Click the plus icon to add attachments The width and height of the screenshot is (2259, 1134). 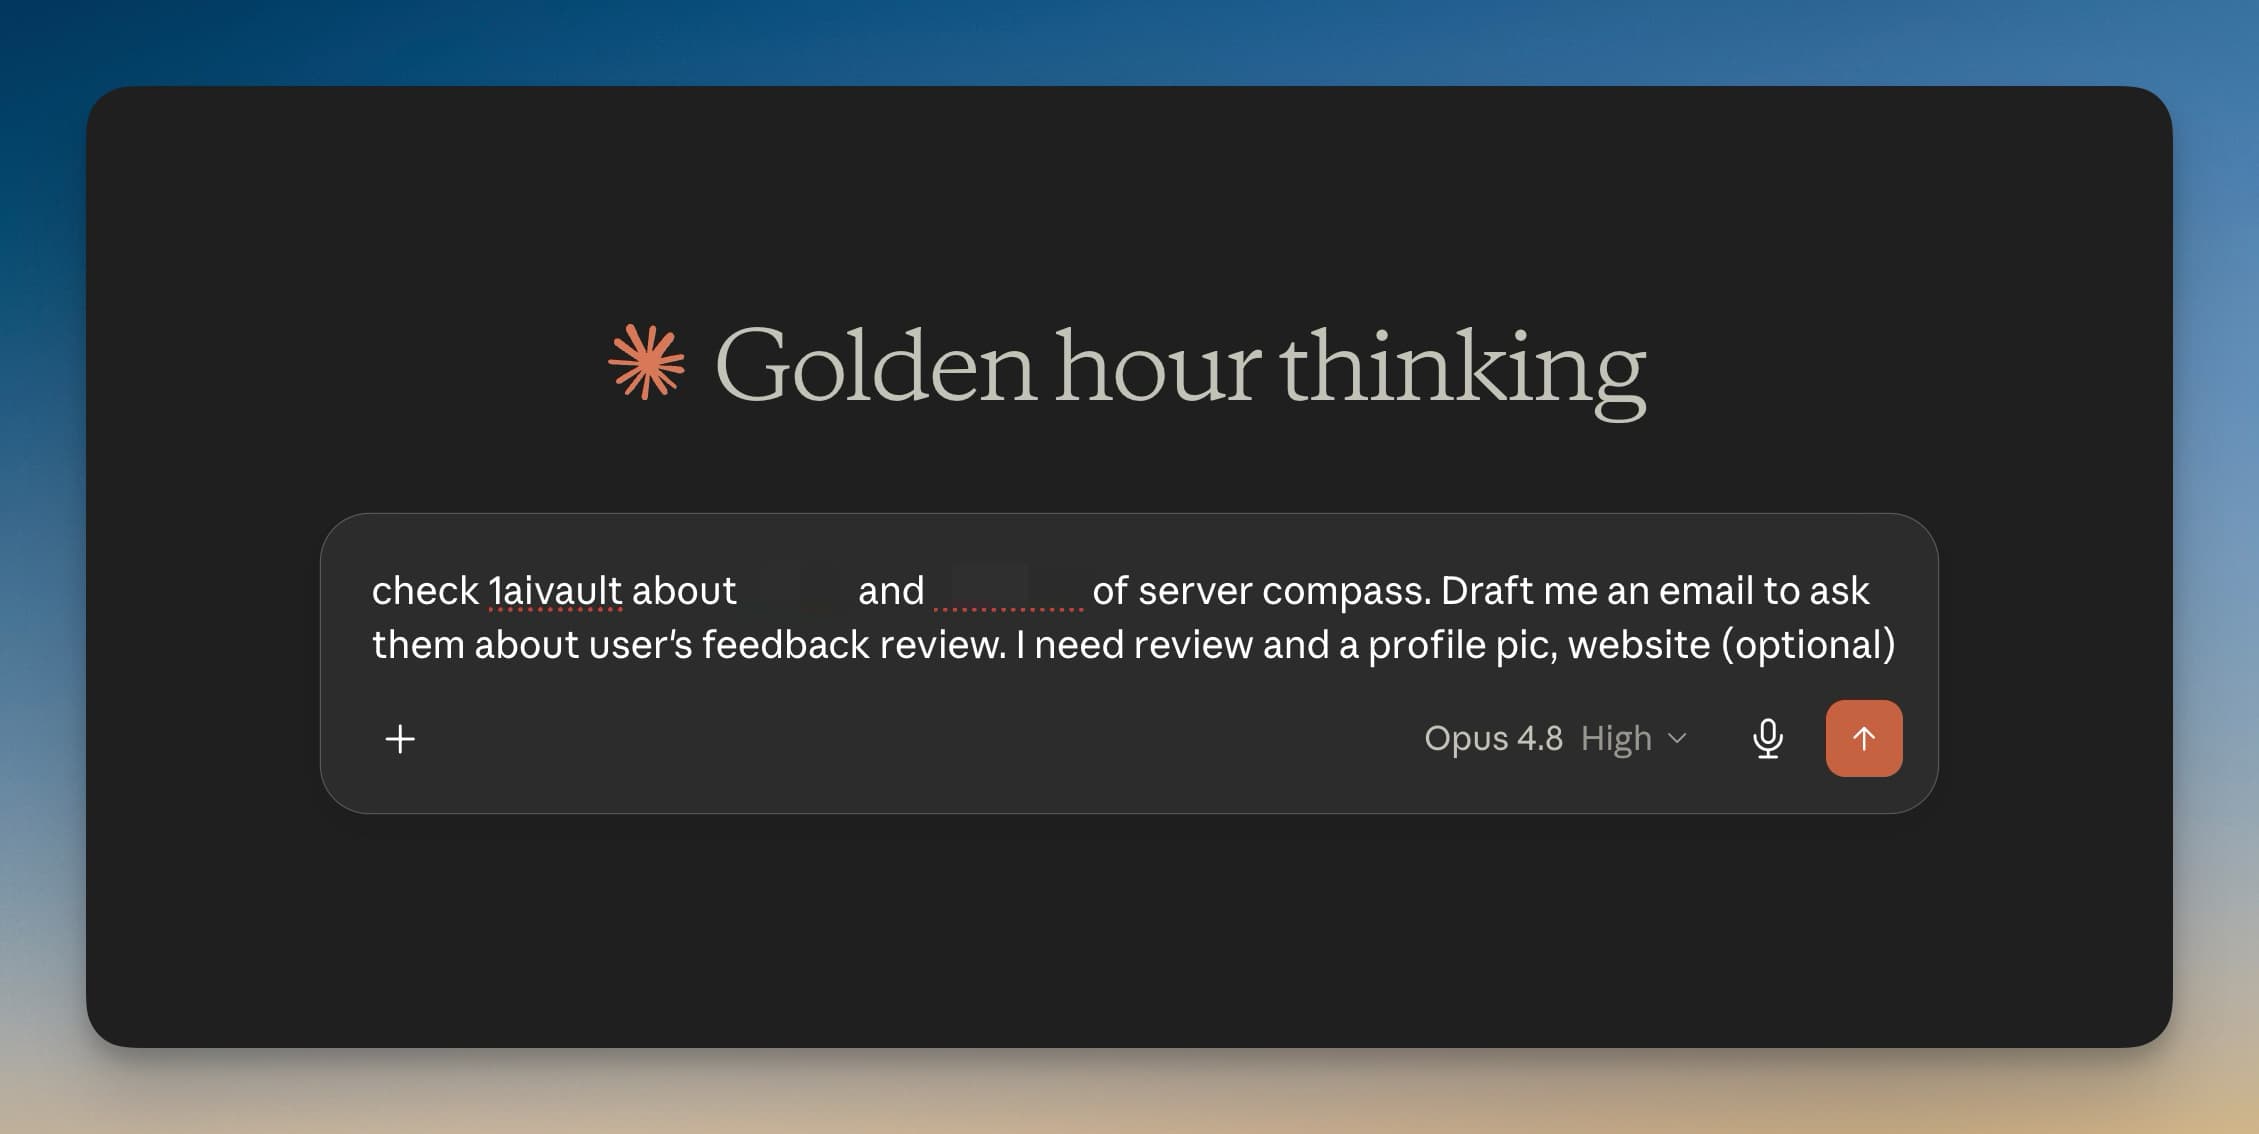tap(400, 739)
